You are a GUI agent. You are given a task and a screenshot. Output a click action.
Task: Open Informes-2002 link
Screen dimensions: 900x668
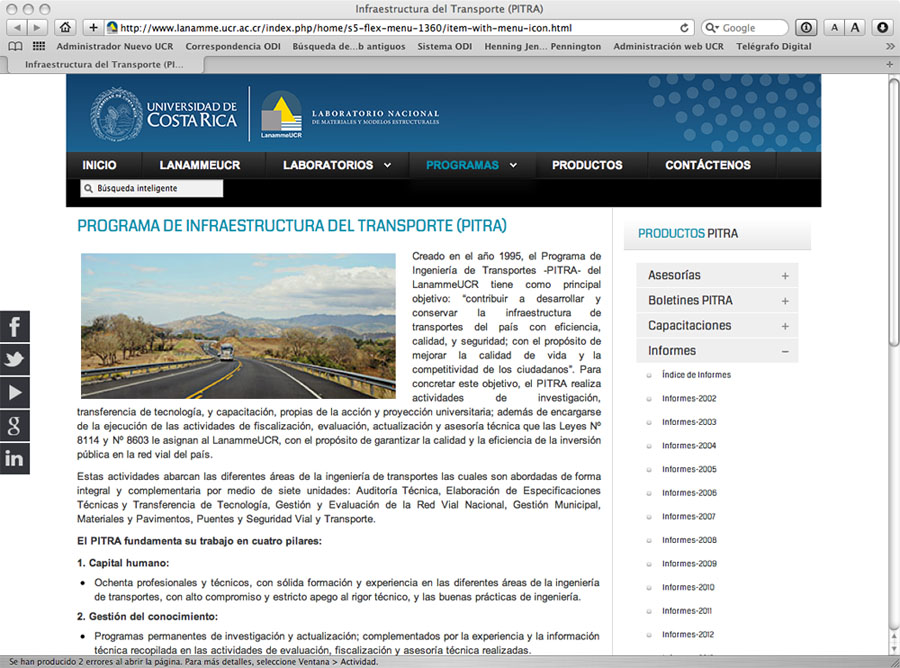[x=689, y=398]
